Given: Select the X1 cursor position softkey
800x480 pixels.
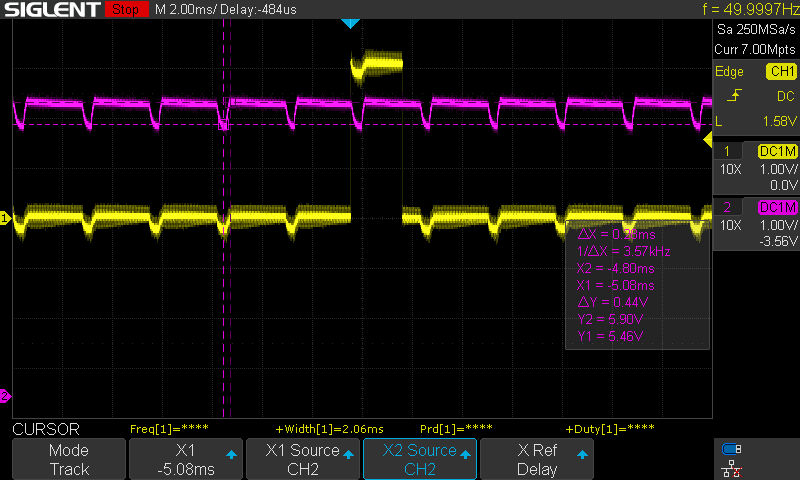Looking at the screenshot, I should [185, 459].
